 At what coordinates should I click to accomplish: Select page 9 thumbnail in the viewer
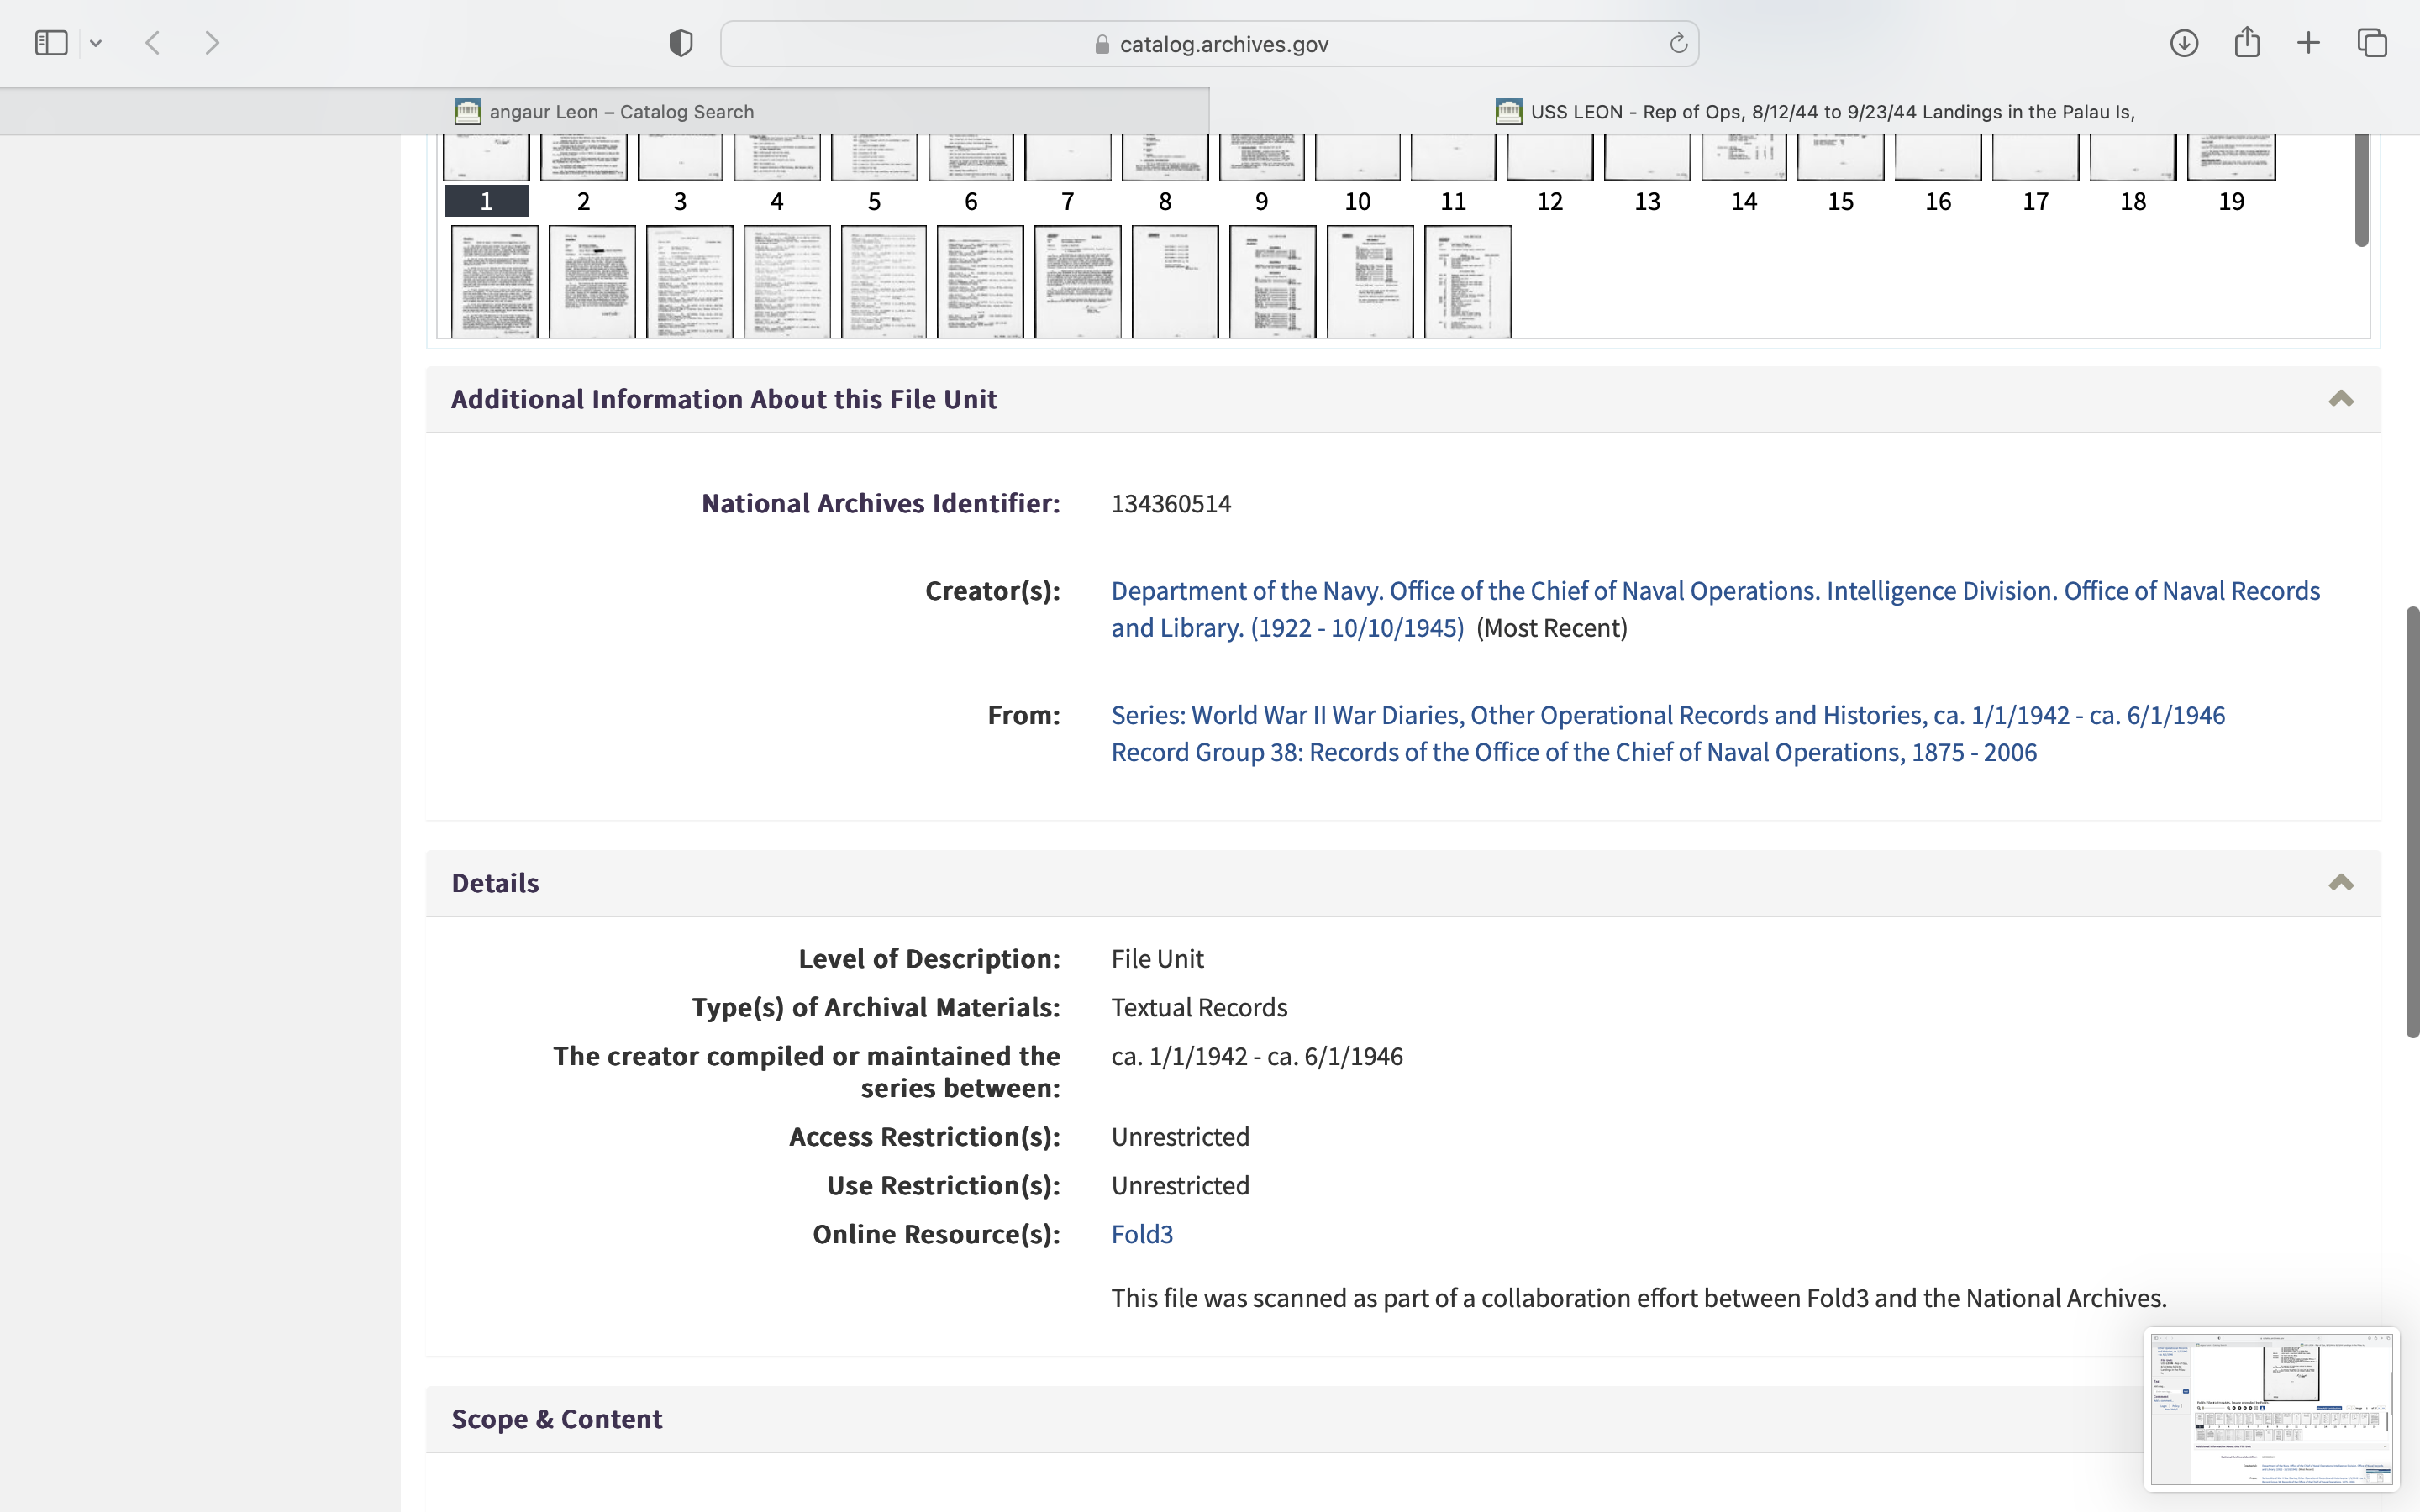1261,160
